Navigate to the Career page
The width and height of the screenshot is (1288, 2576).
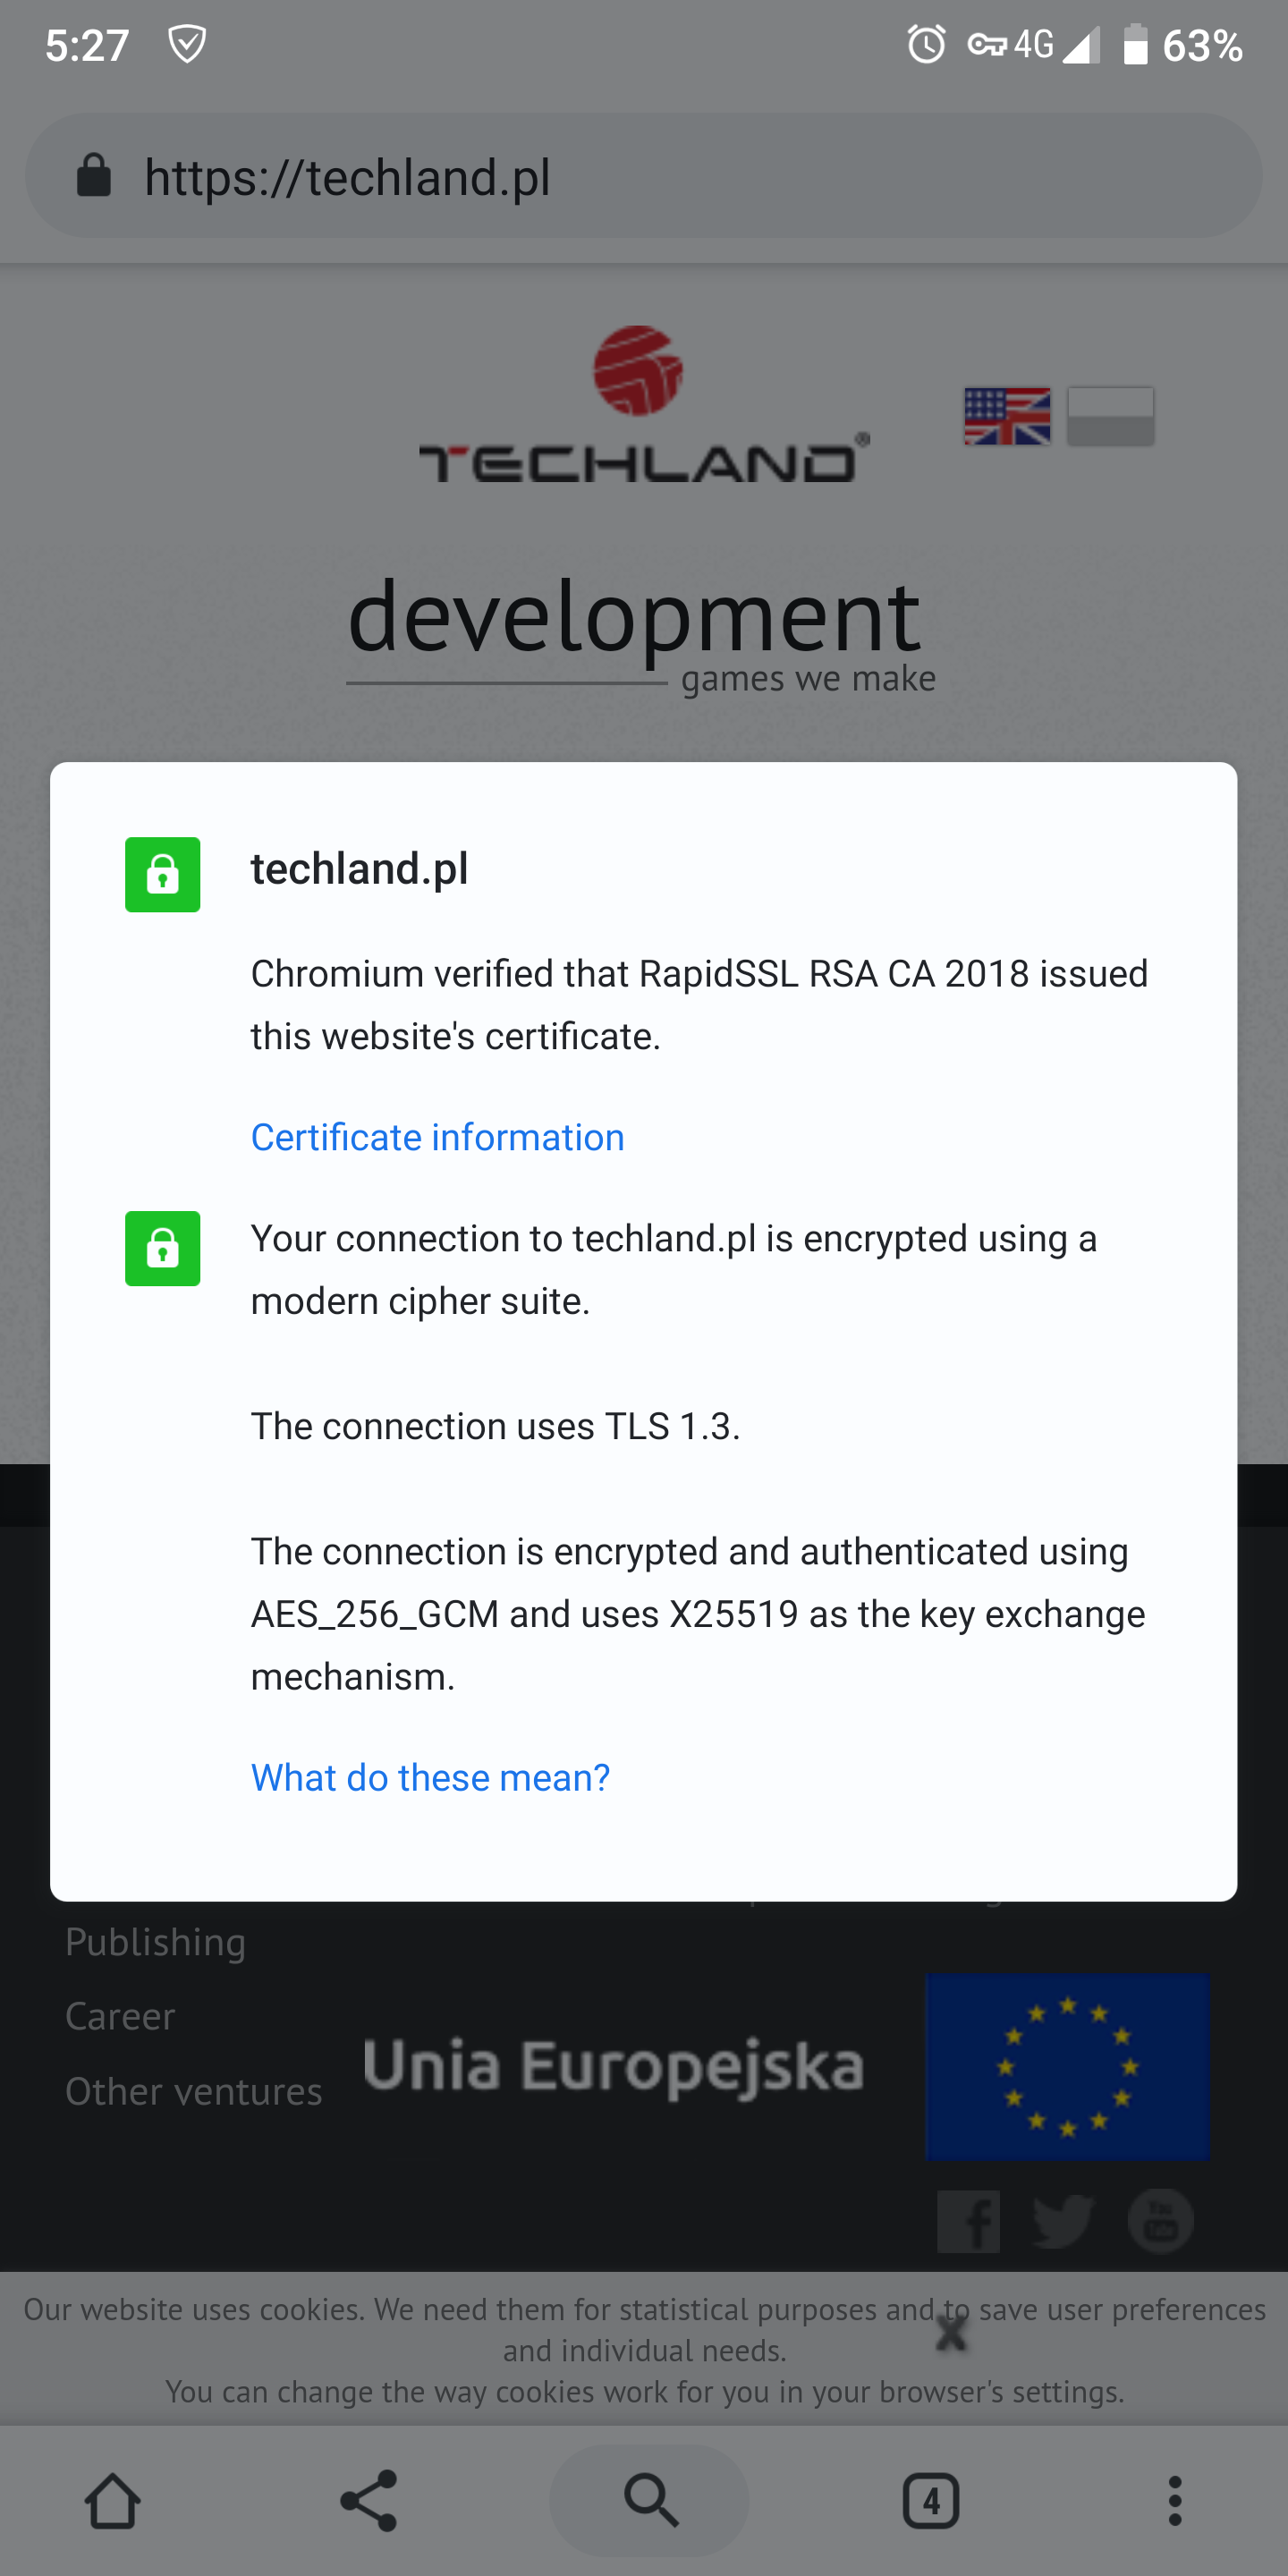[119, 2016]
